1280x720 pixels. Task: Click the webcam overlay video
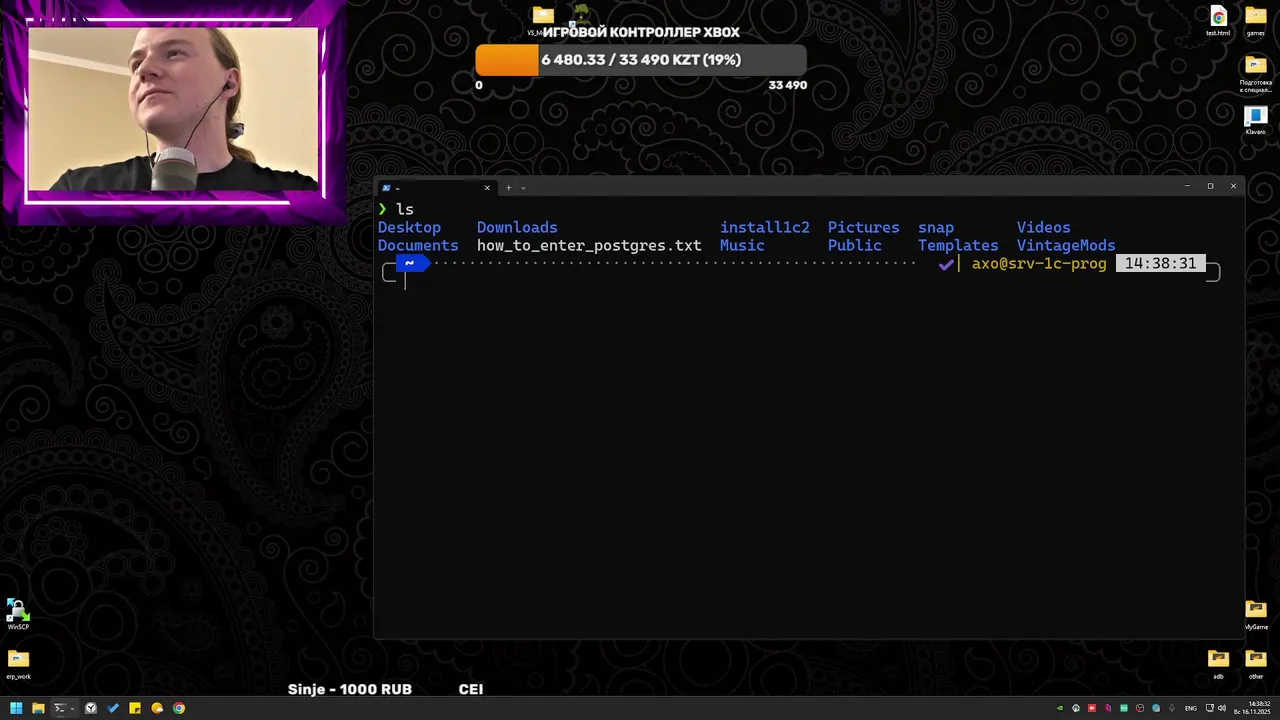173,109
